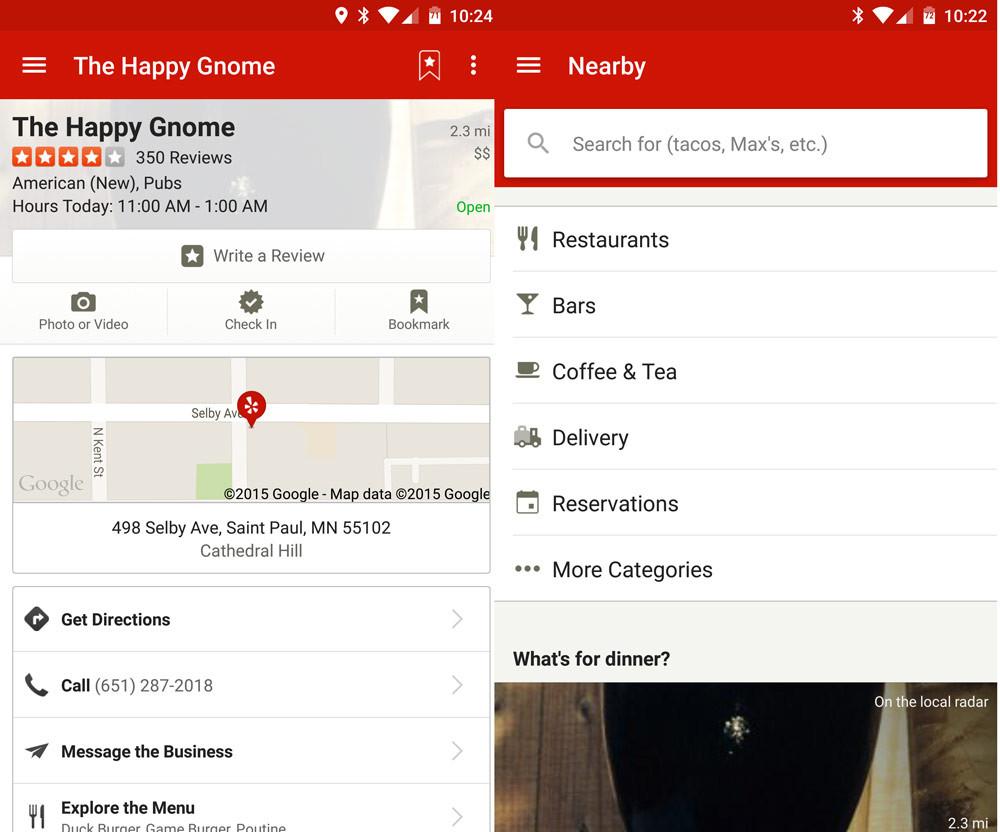Open the three-dot overflow menu
This screenshot has width=1000, height=832.
point(473,66)
